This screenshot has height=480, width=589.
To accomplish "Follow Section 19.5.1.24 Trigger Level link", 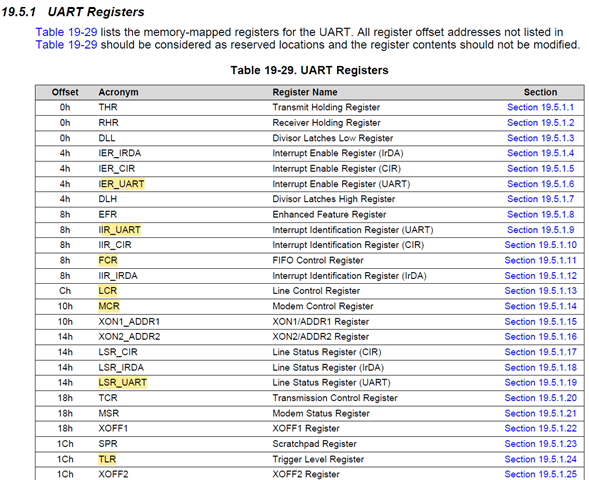I will [540, 459].
